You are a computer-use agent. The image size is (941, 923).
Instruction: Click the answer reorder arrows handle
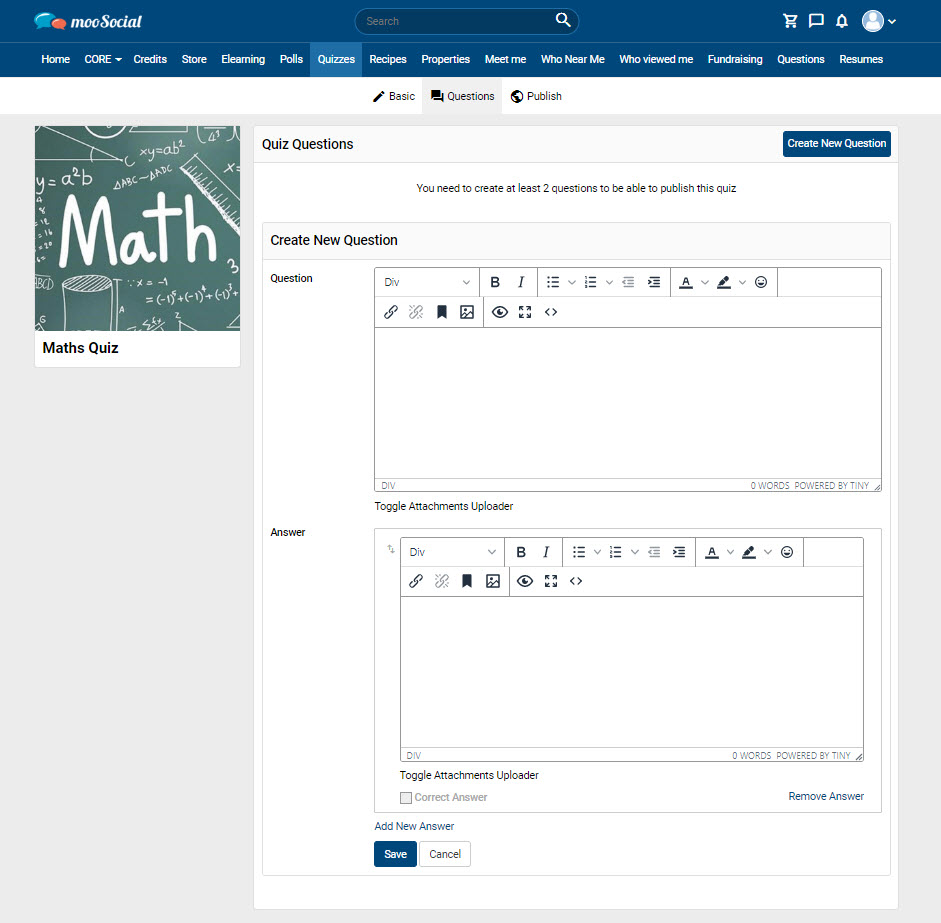coord(391,549)
